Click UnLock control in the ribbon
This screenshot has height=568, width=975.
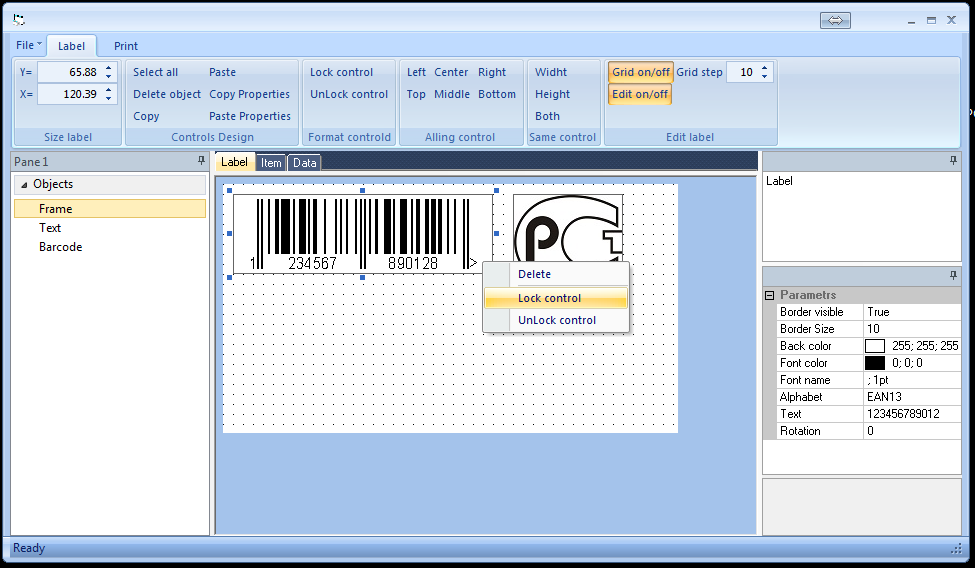point(349,94)
